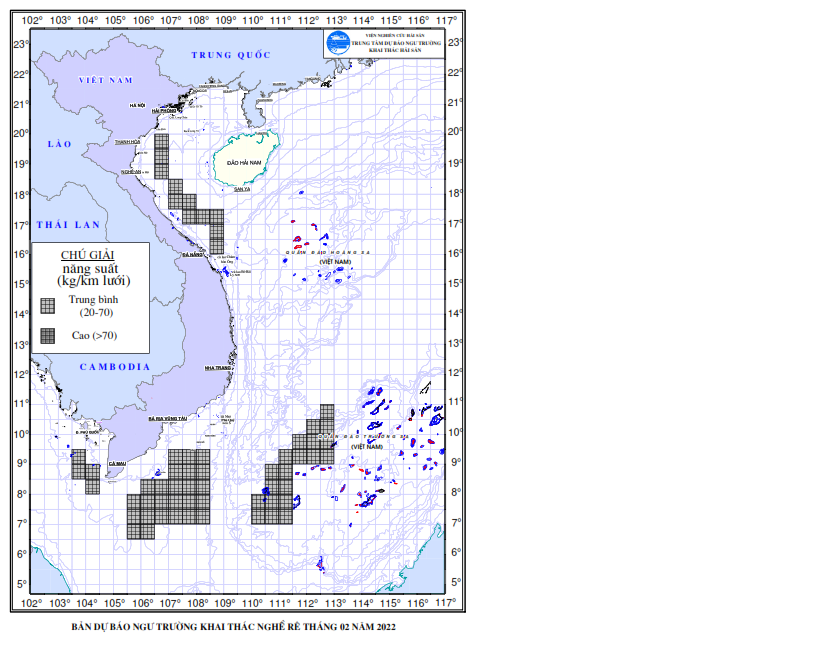Image resolution: width=819 pixels, height=645 pixels.
Task: Click the hatched zone off Thanh Hóa coast
Action: [x=161, y=156]
